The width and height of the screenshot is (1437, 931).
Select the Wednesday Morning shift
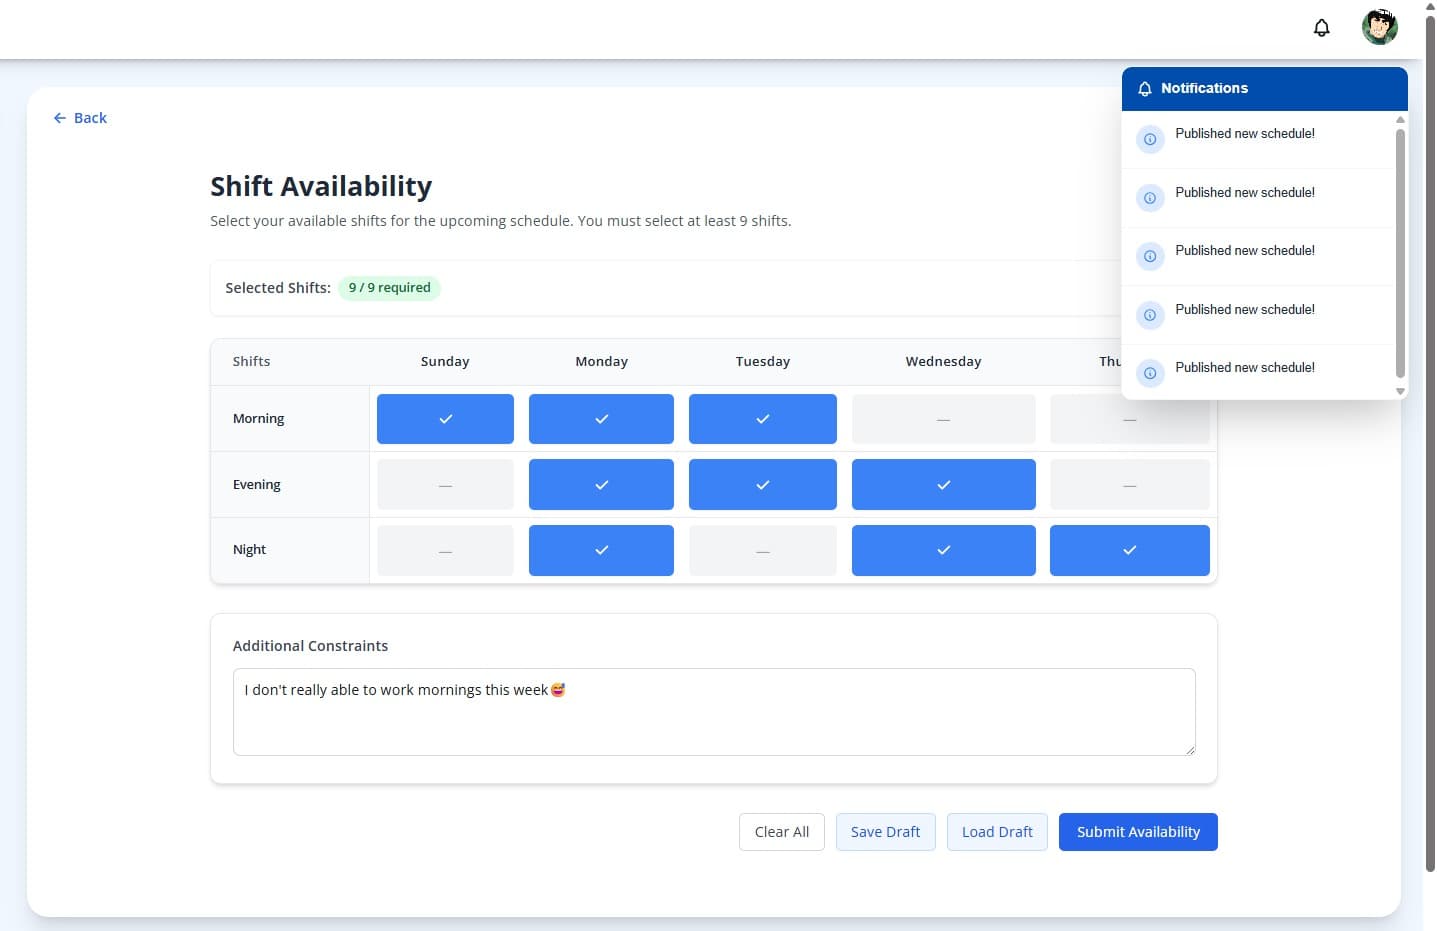(943, 419)
